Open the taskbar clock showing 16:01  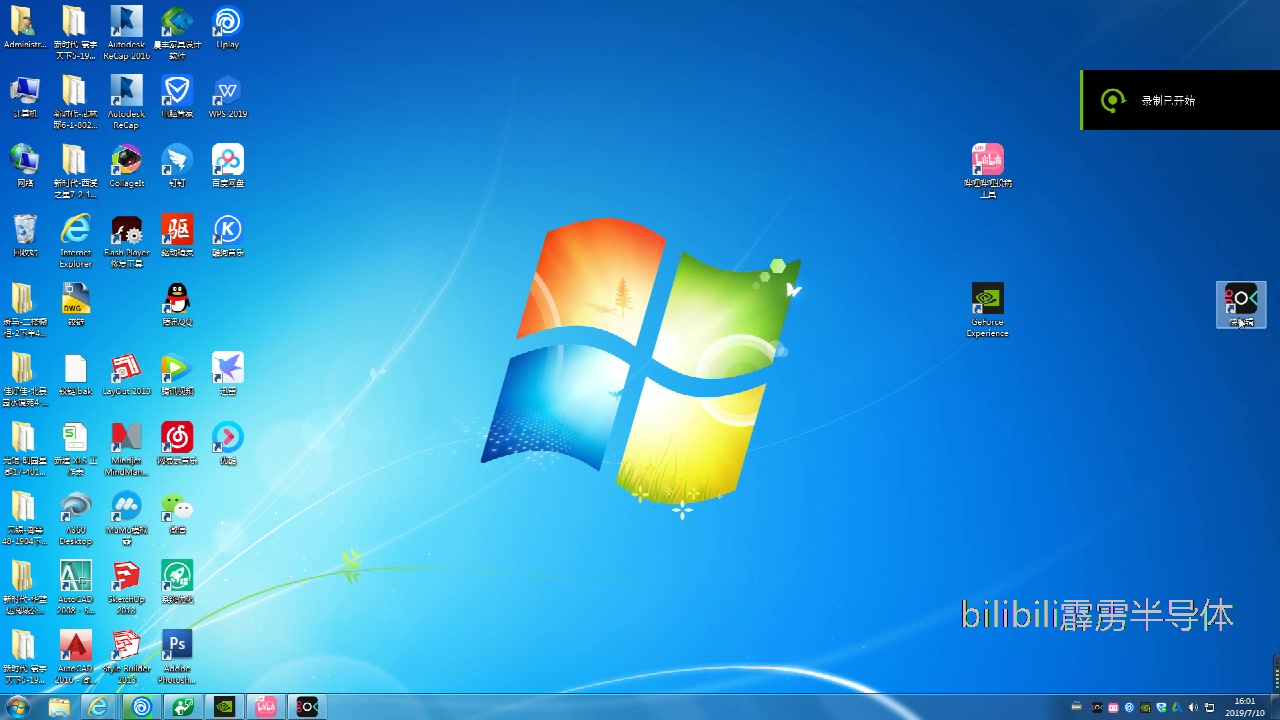pyautogui.click(x=1245, y=707)
